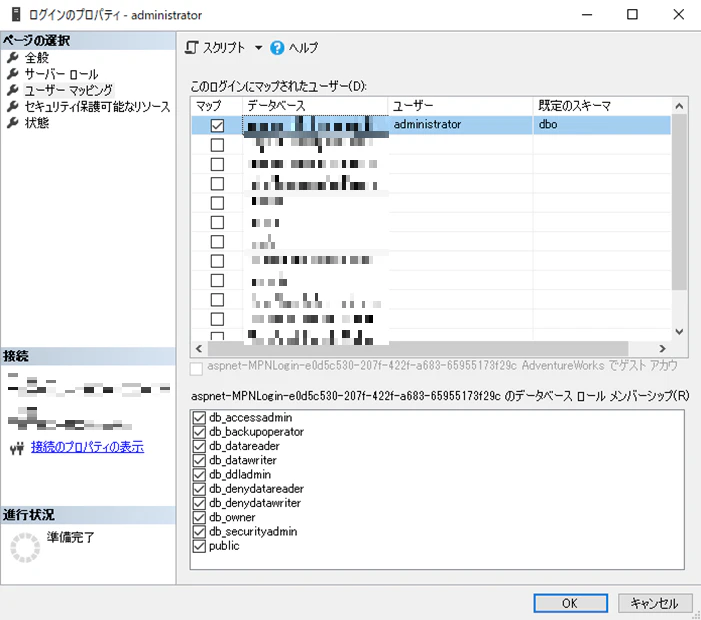Open the 全般 page
Screen dimensions: 701x620
(37, 58)
